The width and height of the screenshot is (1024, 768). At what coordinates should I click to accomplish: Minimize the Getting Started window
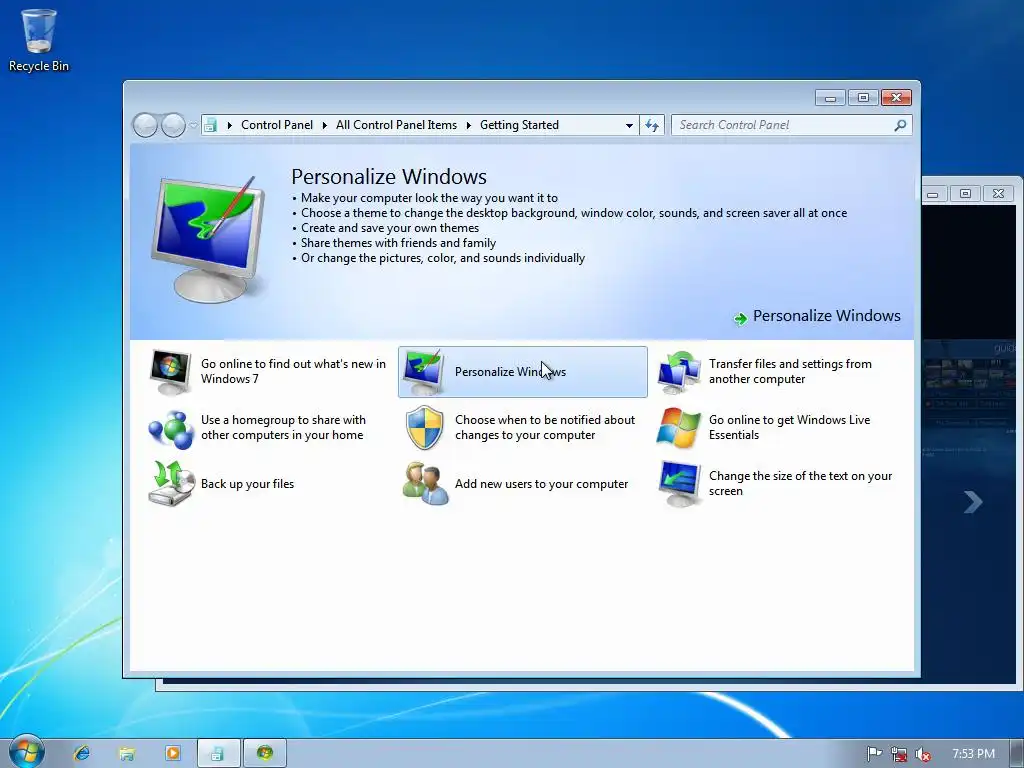tap(830, 98)
